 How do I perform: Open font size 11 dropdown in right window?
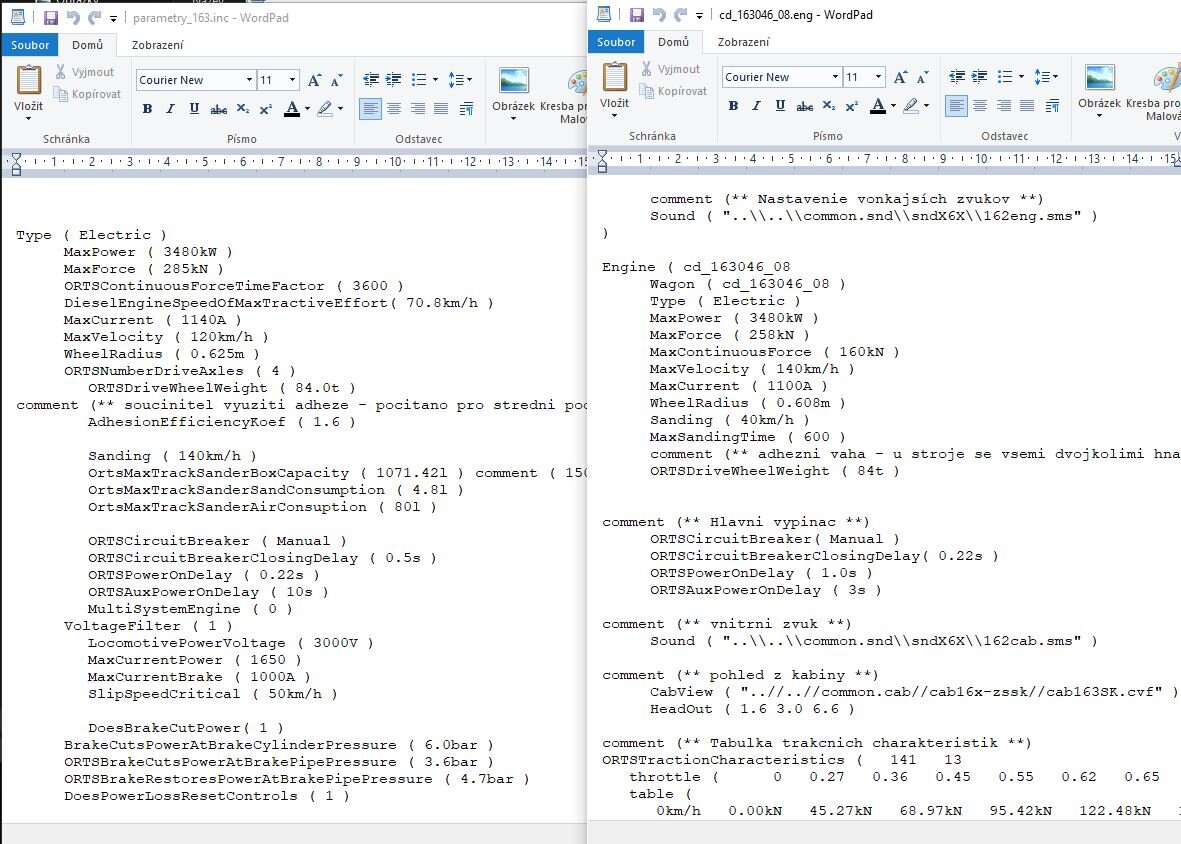(878, 77)
